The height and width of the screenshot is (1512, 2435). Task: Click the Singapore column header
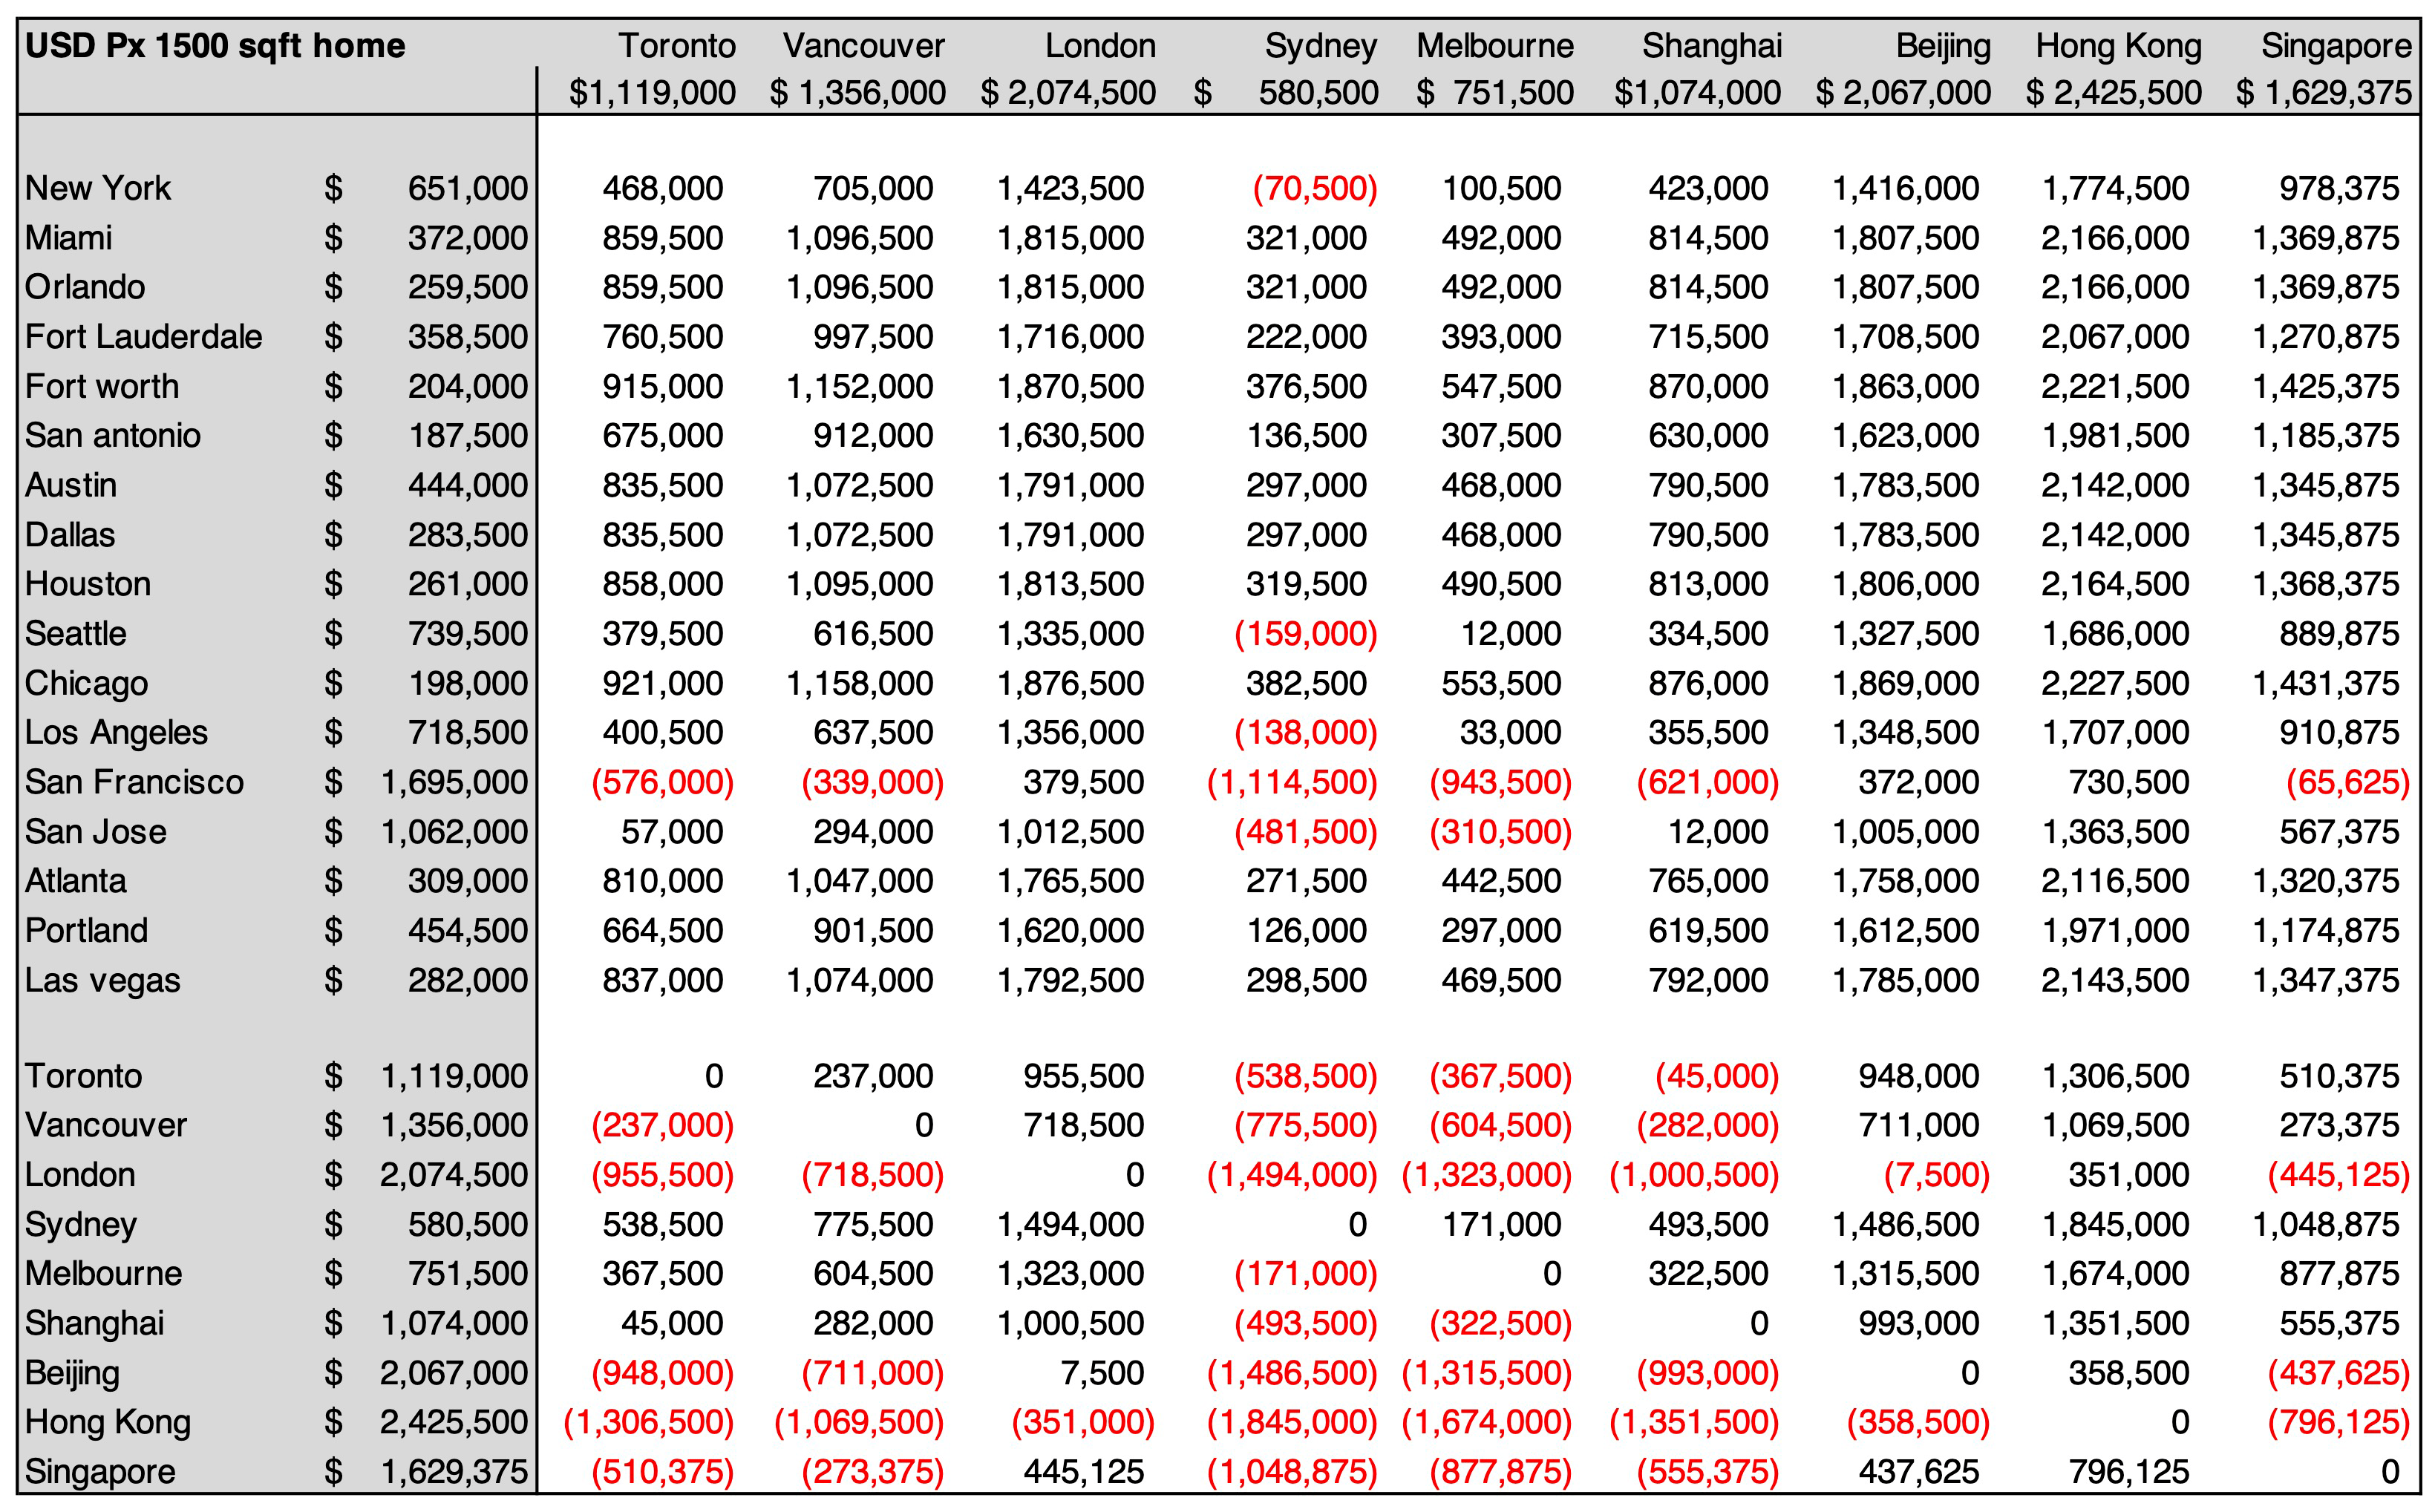(2336, 46)
